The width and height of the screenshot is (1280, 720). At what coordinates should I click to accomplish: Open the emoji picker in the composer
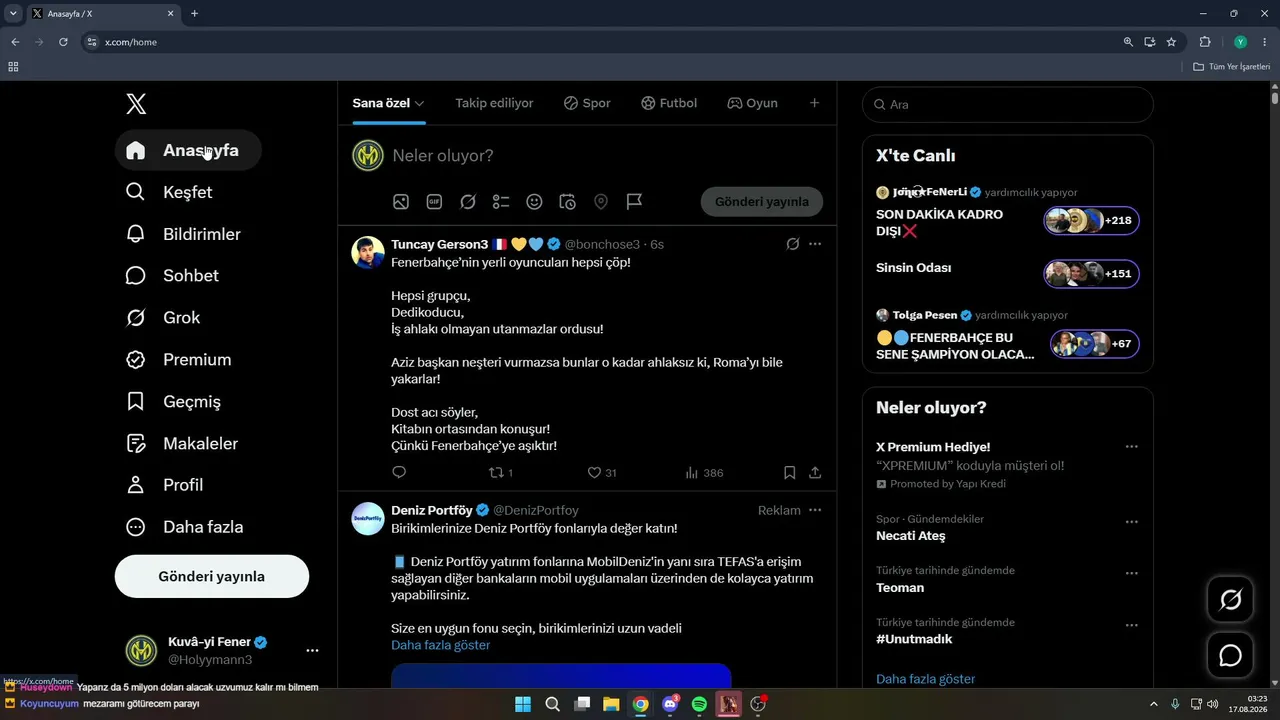[534, 202]
